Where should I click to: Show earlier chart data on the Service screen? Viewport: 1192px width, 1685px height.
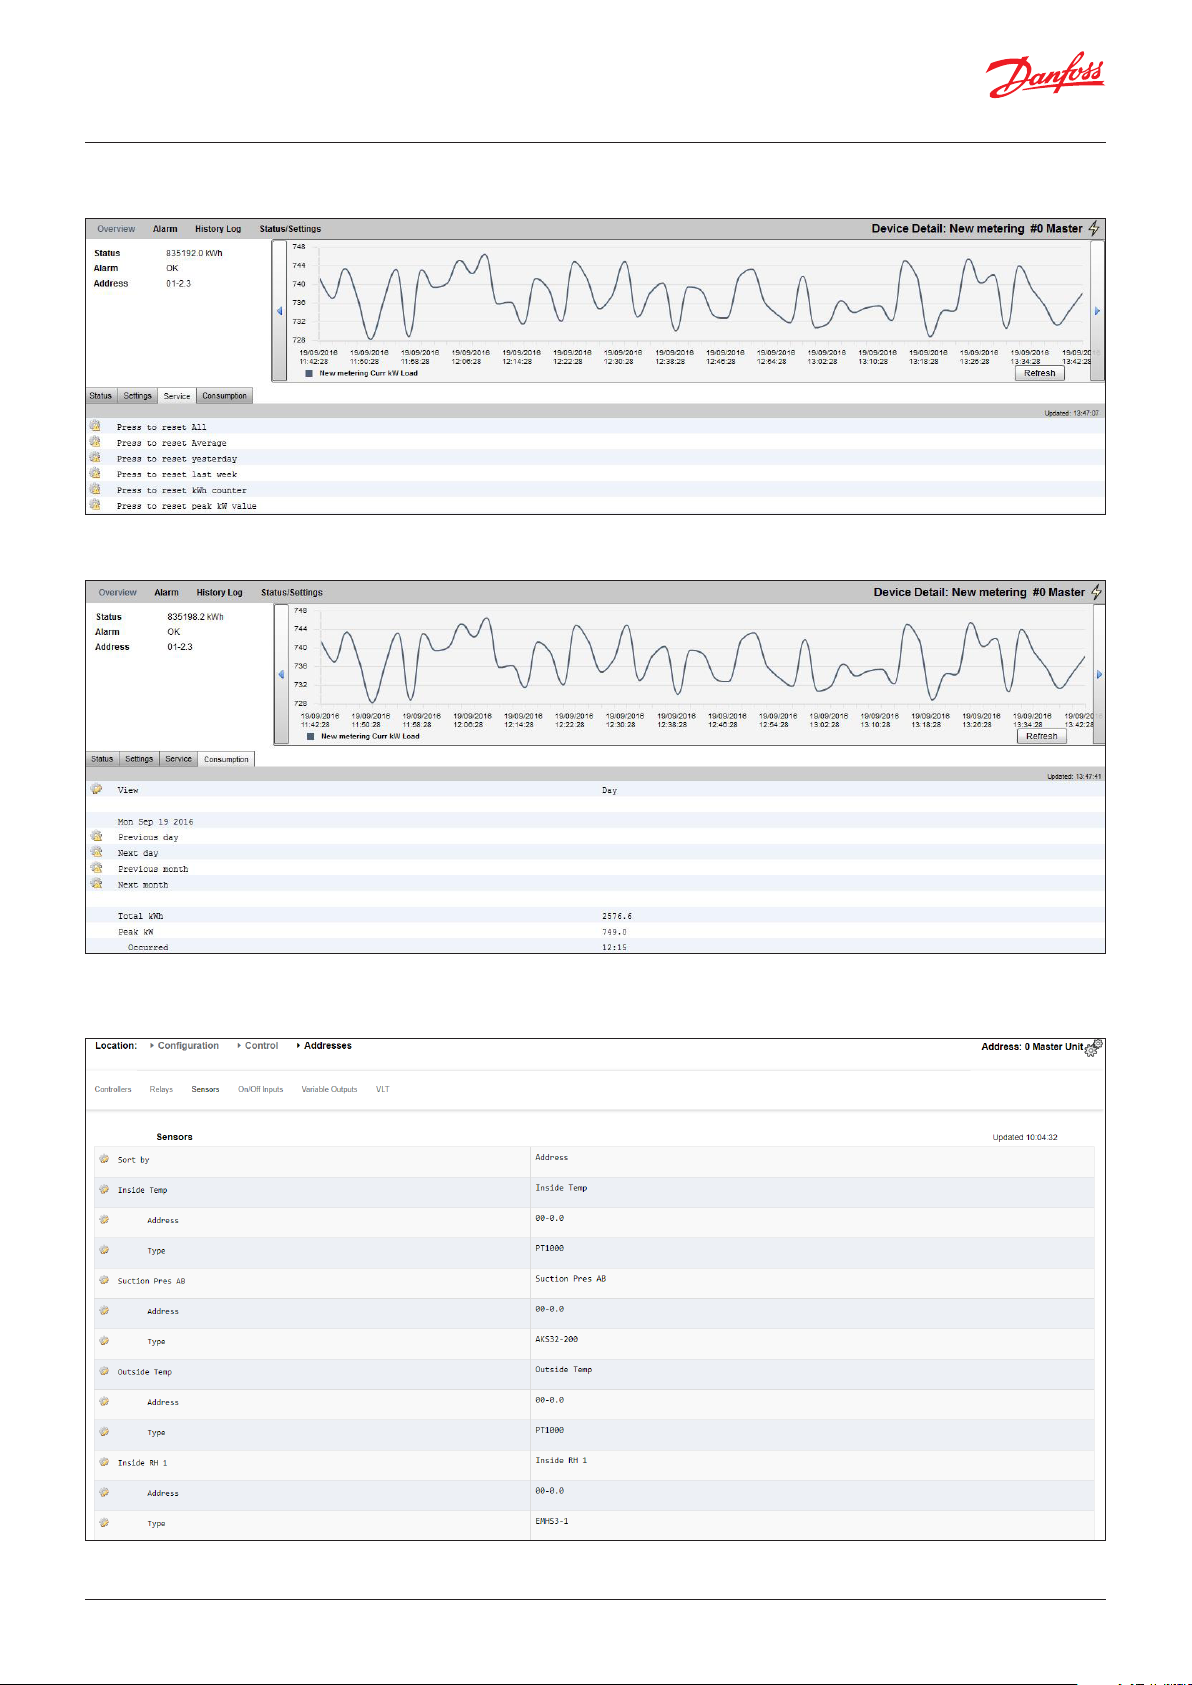tap(279, 311)
